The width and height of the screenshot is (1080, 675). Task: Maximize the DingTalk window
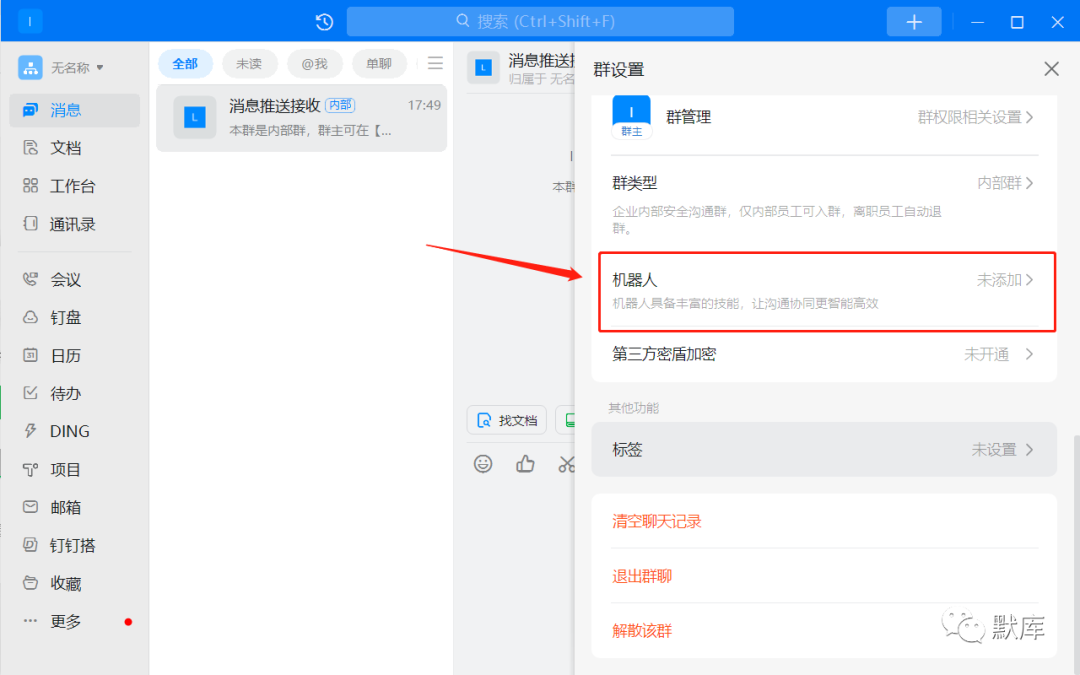coord(1017,22)
